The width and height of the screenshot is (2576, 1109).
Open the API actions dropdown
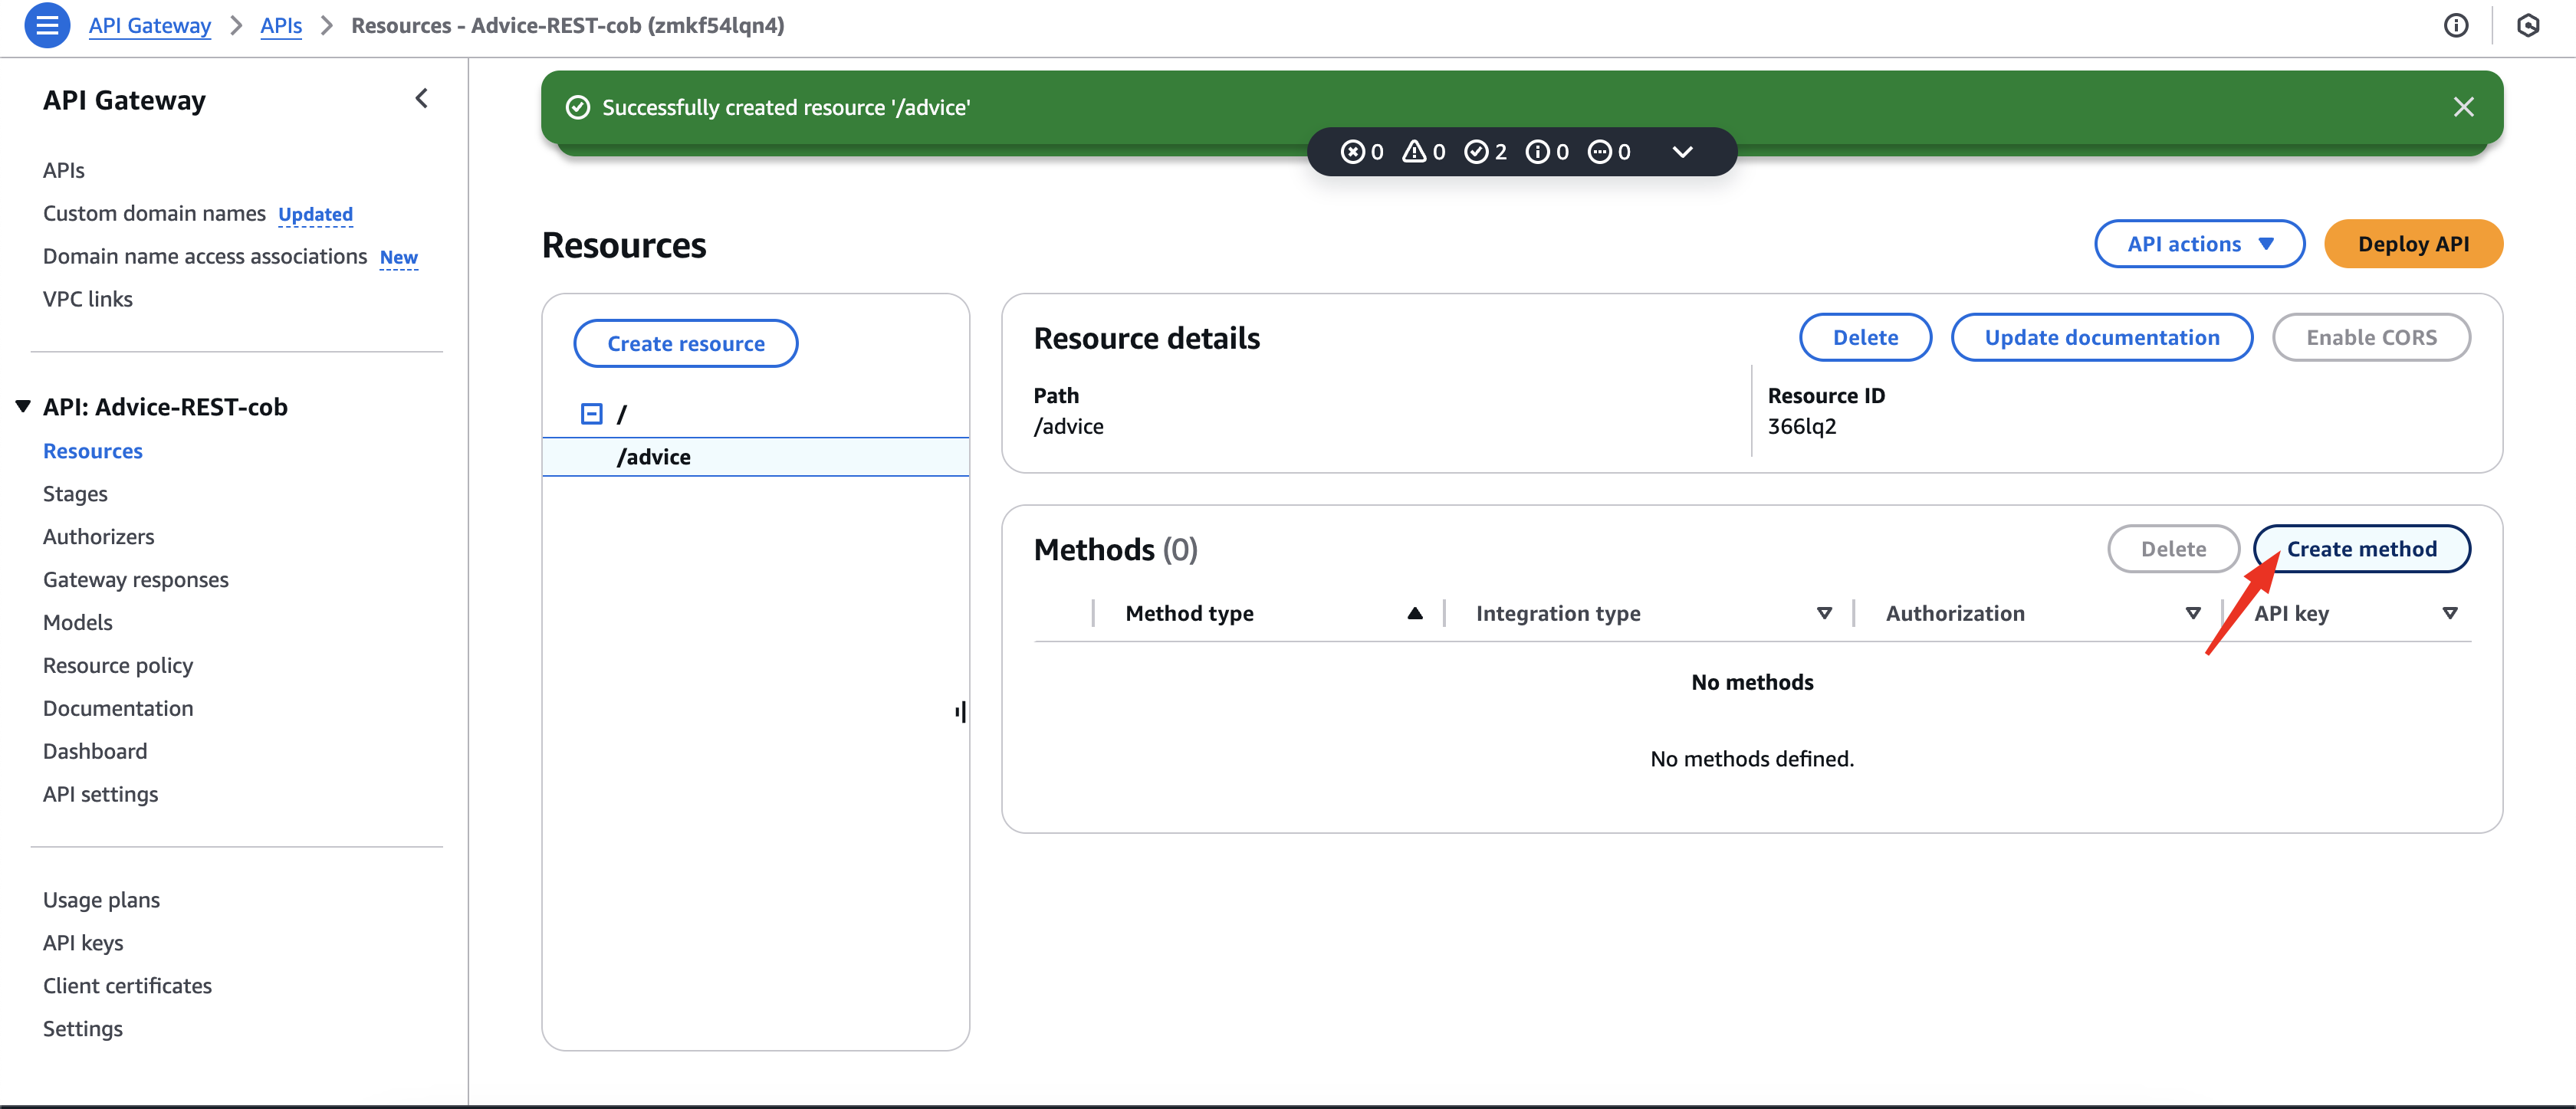[2199, 244]
